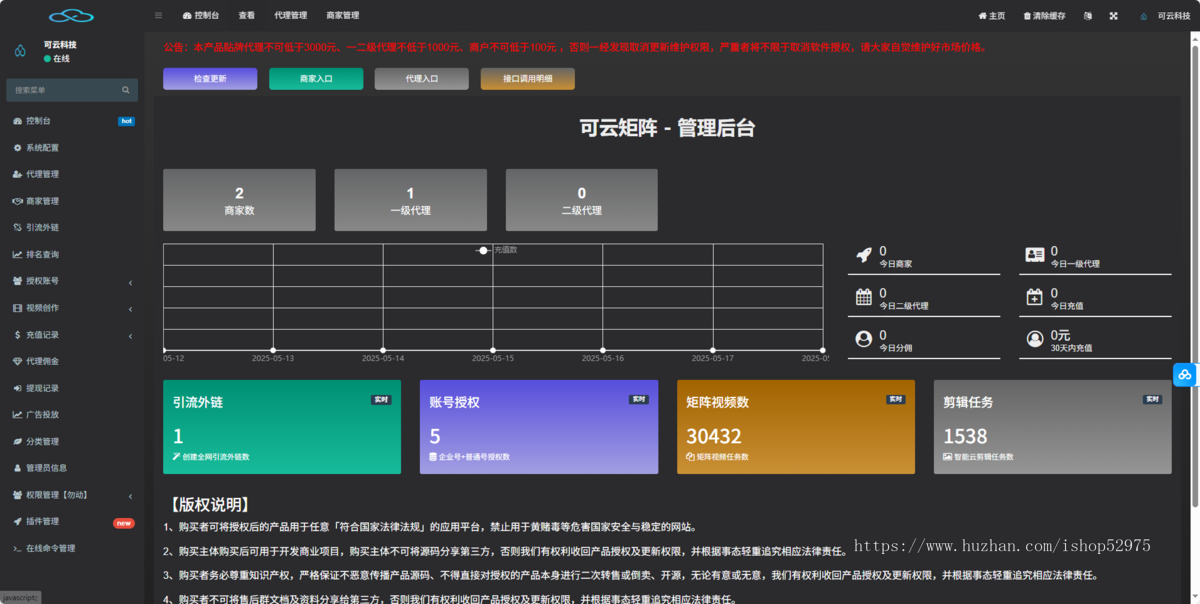
Task: Click the 插件管理 rocket icon in sidebar
Action: pos(17,521)
